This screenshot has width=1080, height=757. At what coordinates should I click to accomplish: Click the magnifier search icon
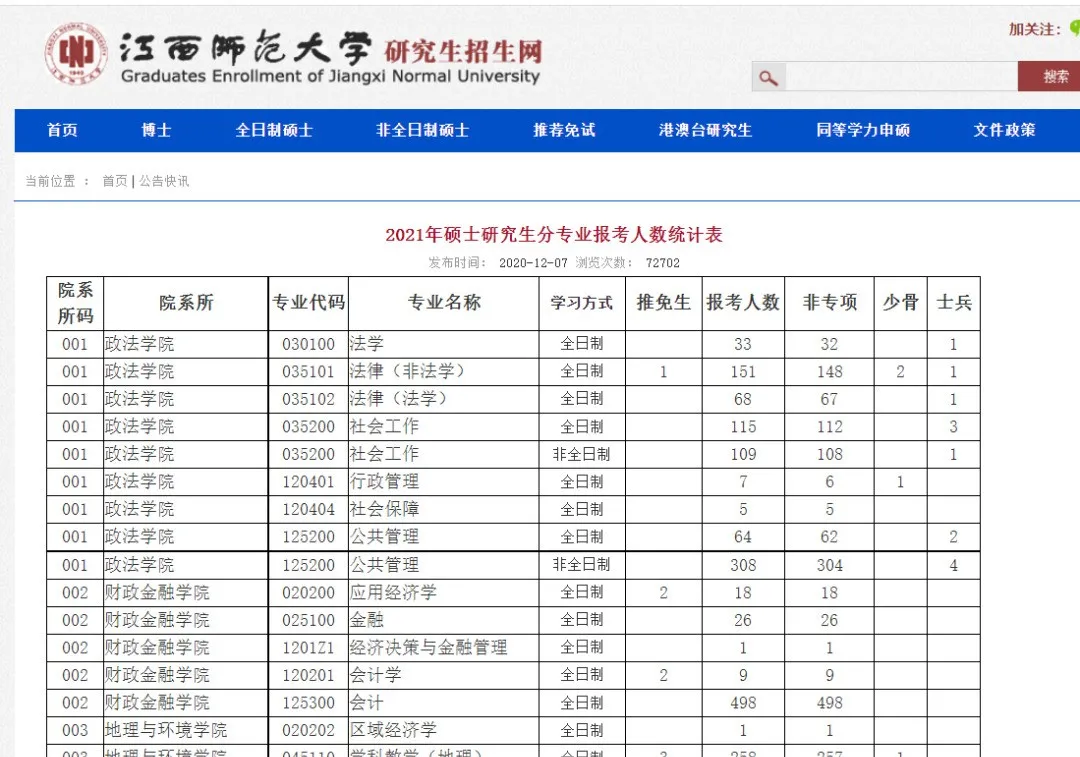[x=767, y=76]
